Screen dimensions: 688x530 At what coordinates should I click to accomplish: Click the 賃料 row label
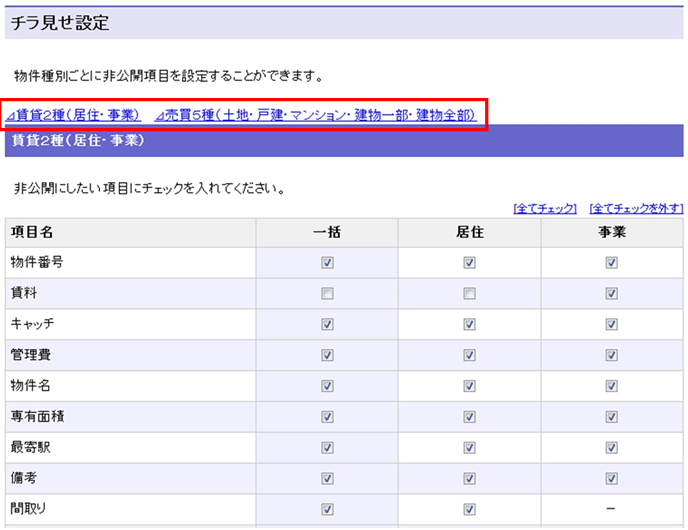pos(24,293)
